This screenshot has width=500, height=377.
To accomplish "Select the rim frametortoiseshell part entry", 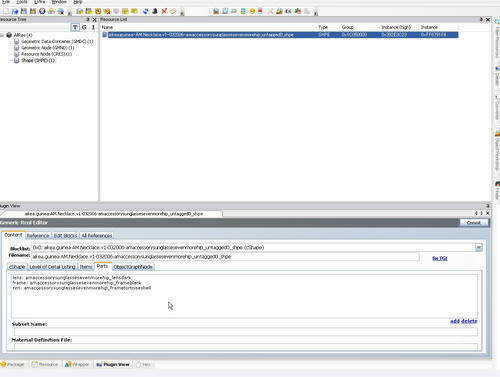I will [x=82, y=288].
